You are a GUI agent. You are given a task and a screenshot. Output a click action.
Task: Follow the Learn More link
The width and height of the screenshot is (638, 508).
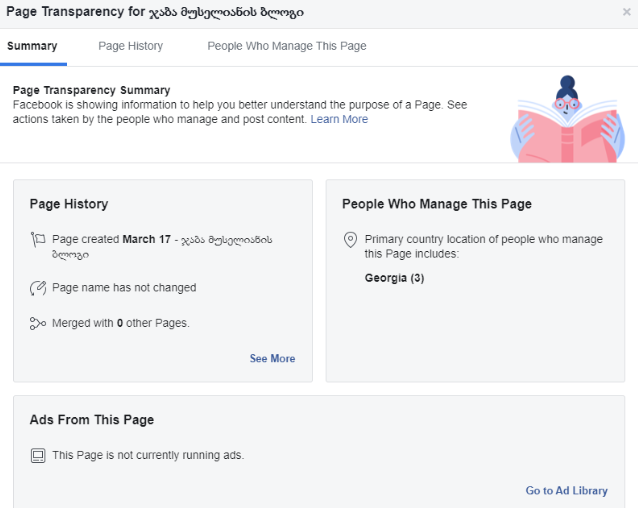(339, 119)
